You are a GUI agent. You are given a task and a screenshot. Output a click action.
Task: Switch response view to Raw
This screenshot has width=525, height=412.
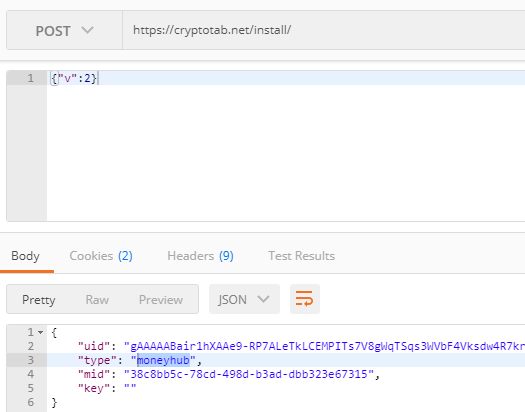pyautogui.click(x=97, y=300)
